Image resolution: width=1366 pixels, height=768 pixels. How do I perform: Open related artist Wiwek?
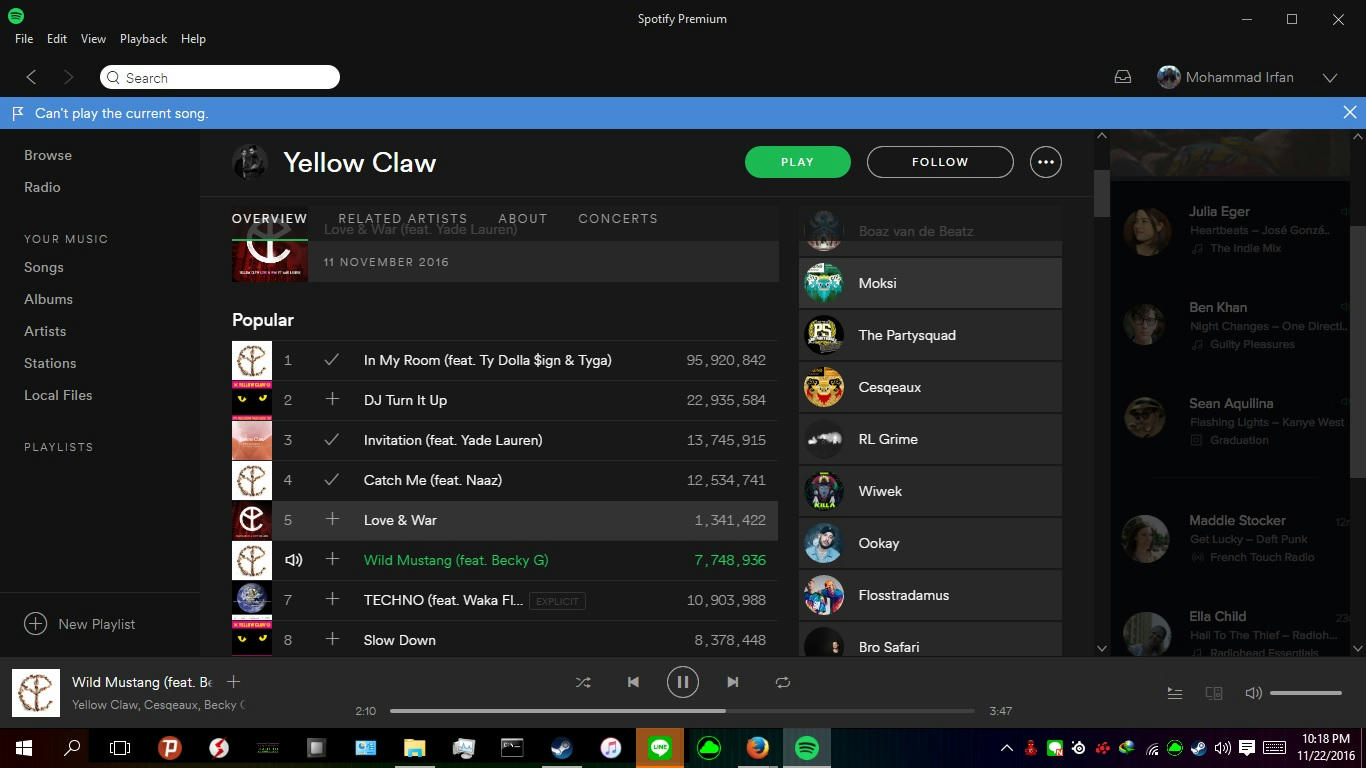tap(930, 491)
